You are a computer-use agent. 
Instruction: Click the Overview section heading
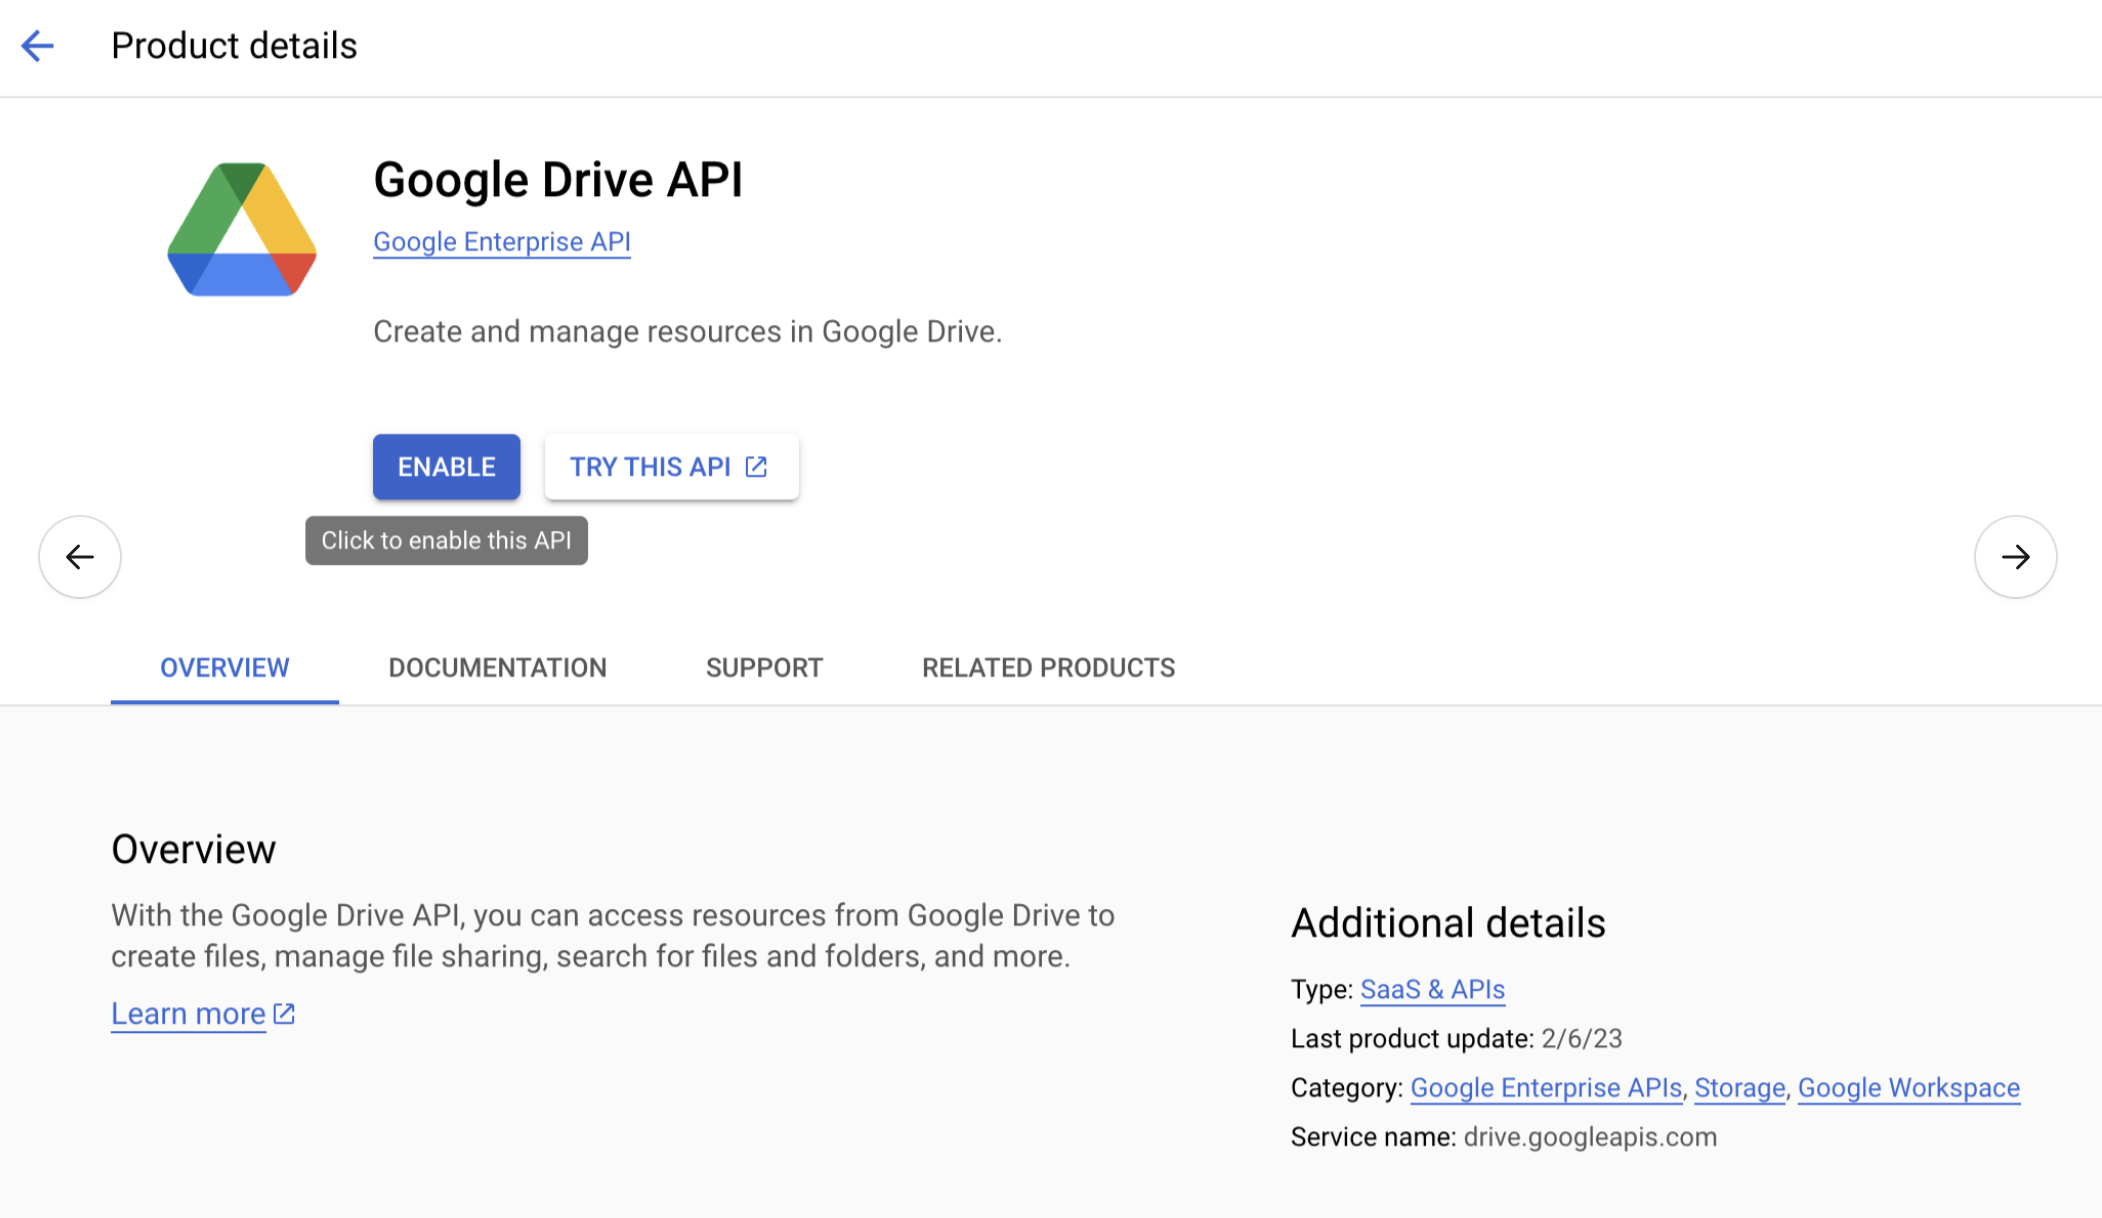click(193, 849)
